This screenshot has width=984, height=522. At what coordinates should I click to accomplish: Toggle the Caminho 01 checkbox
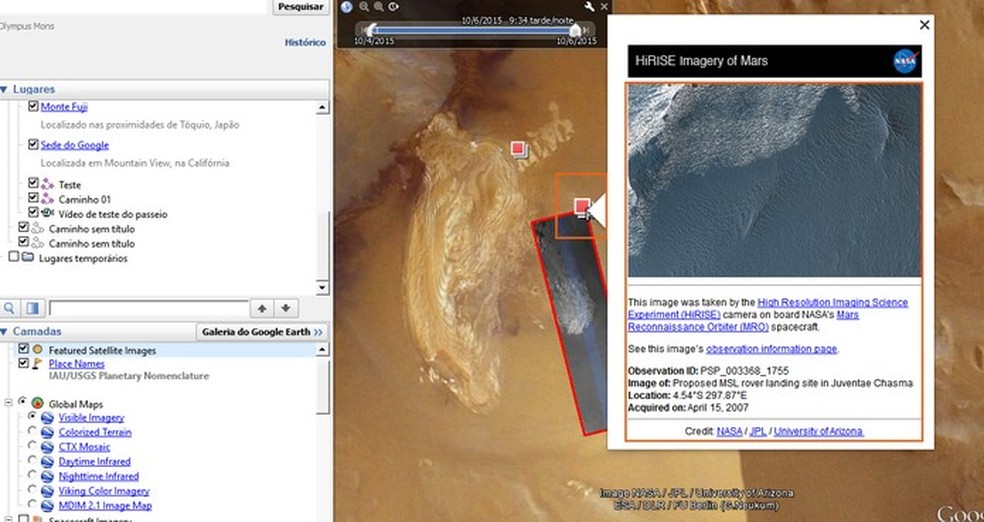point(33,198)
